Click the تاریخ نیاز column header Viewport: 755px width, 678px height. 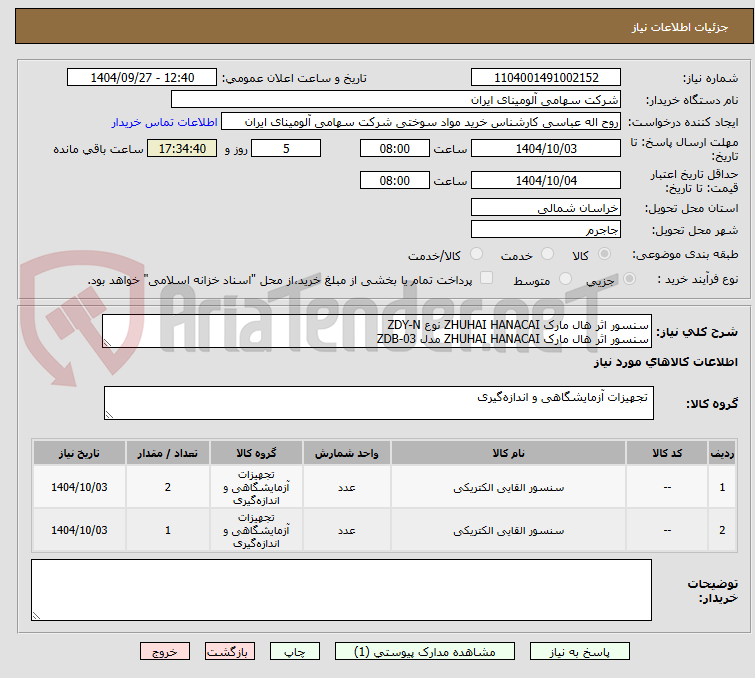tap(79, 453)
